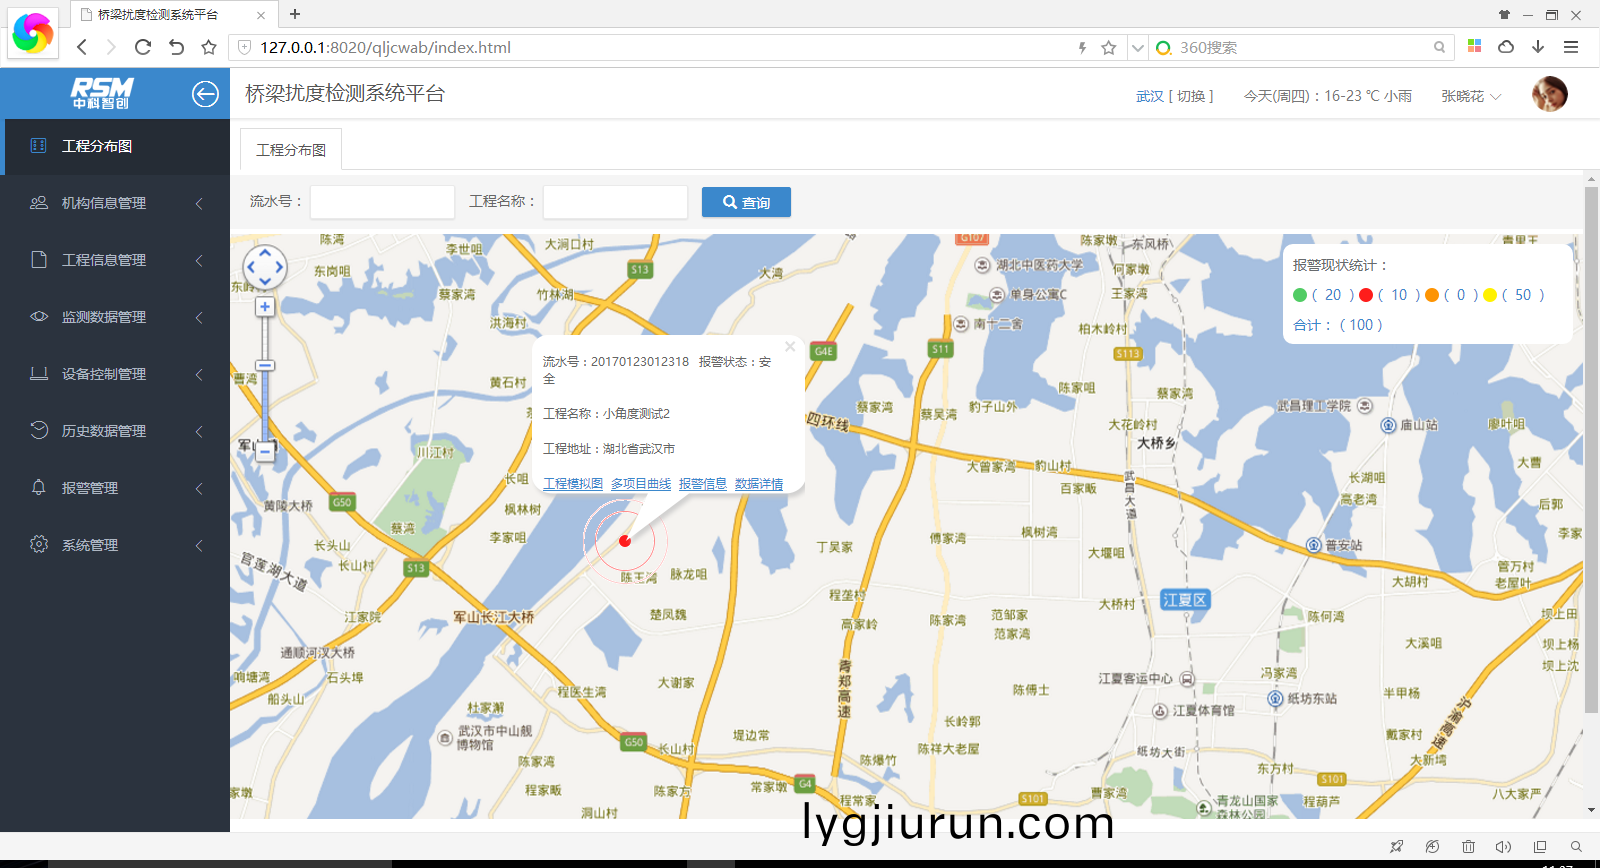Expand 监测数据管理 sidebar menu
Image resolution: width=1600 pixels, height=868 pixels.
(115, 317)
